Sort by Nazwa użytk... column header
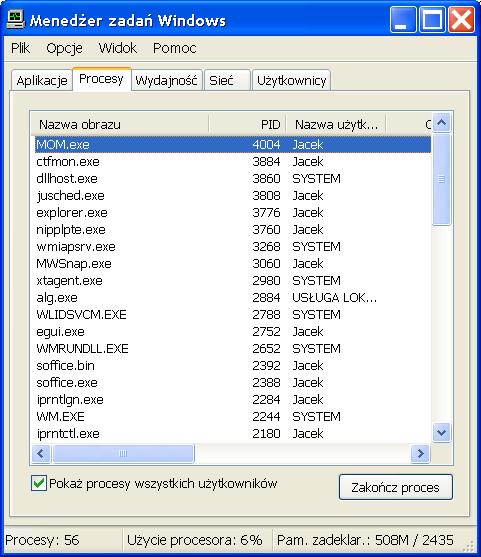The width and height of the screenshot is (481, 557). [x=336, y=124]
